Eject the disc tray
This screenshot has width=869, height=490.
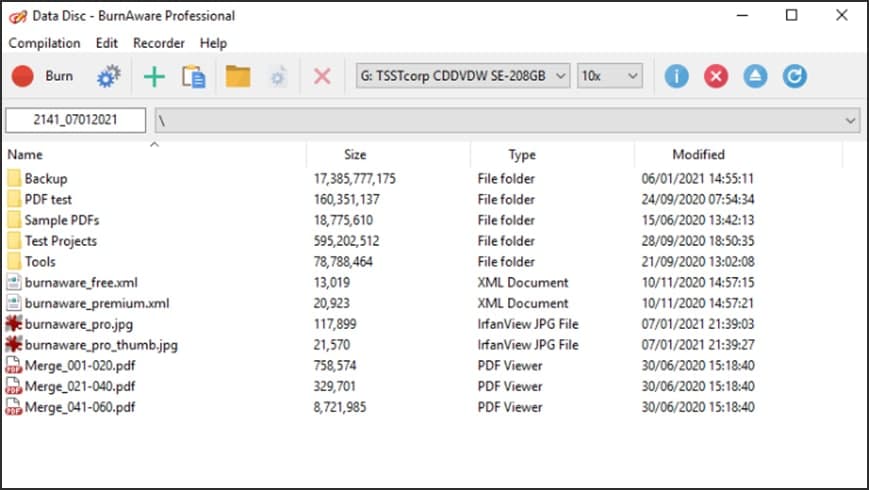tap(755, 76)
